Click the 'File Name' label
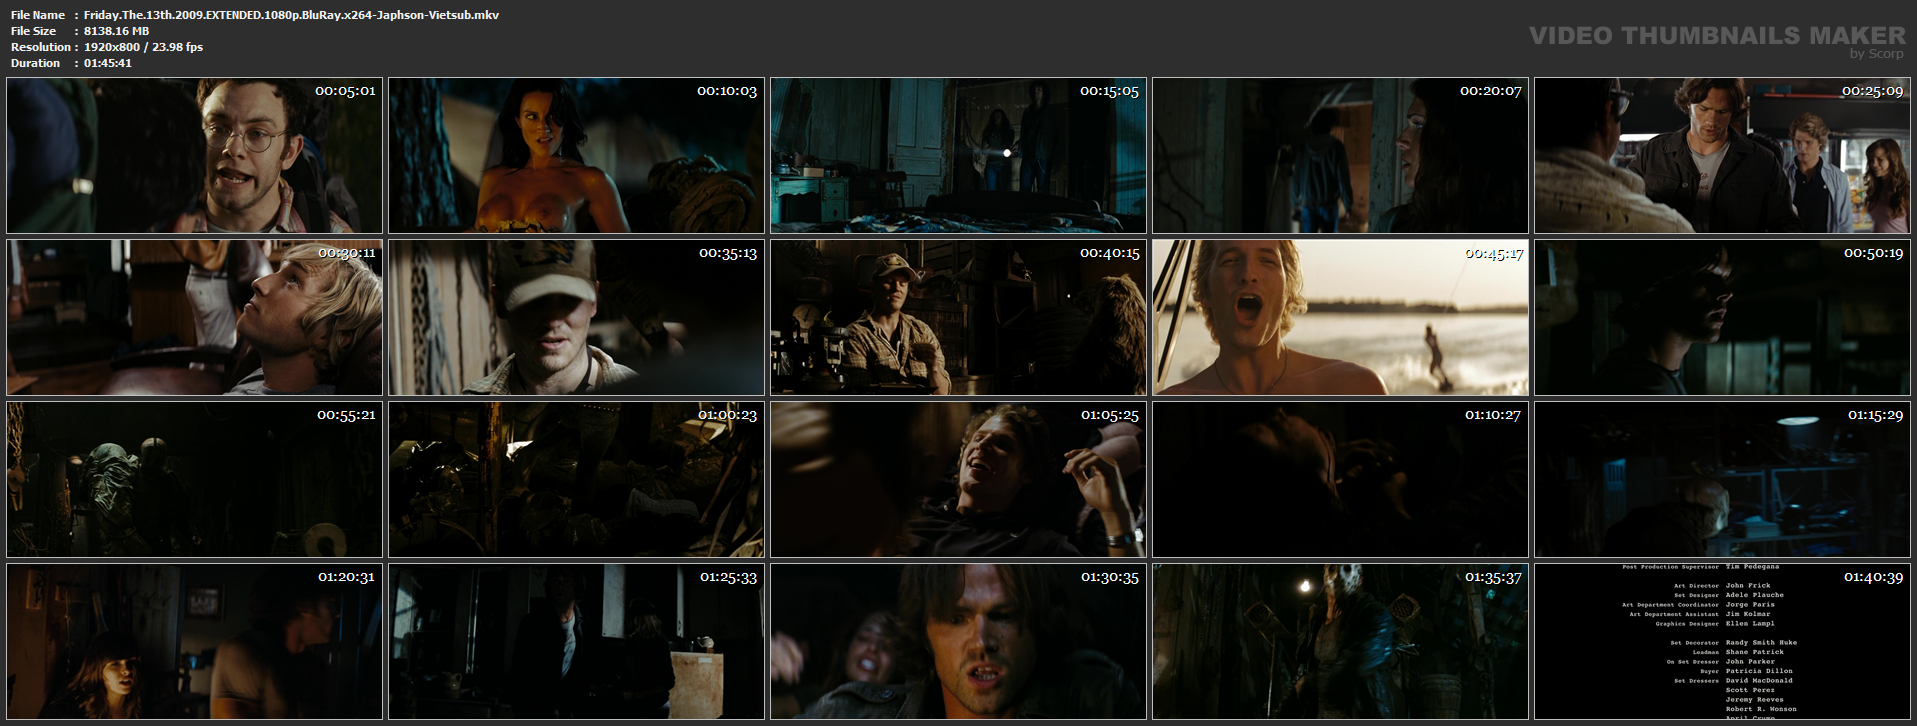Screen dimensions: 1917x726 pos(38,15)
